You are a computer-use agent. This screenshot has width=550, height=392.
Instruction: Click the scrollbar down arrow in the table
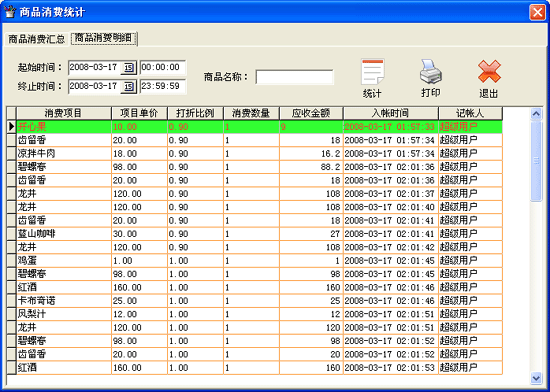point(536,378)
